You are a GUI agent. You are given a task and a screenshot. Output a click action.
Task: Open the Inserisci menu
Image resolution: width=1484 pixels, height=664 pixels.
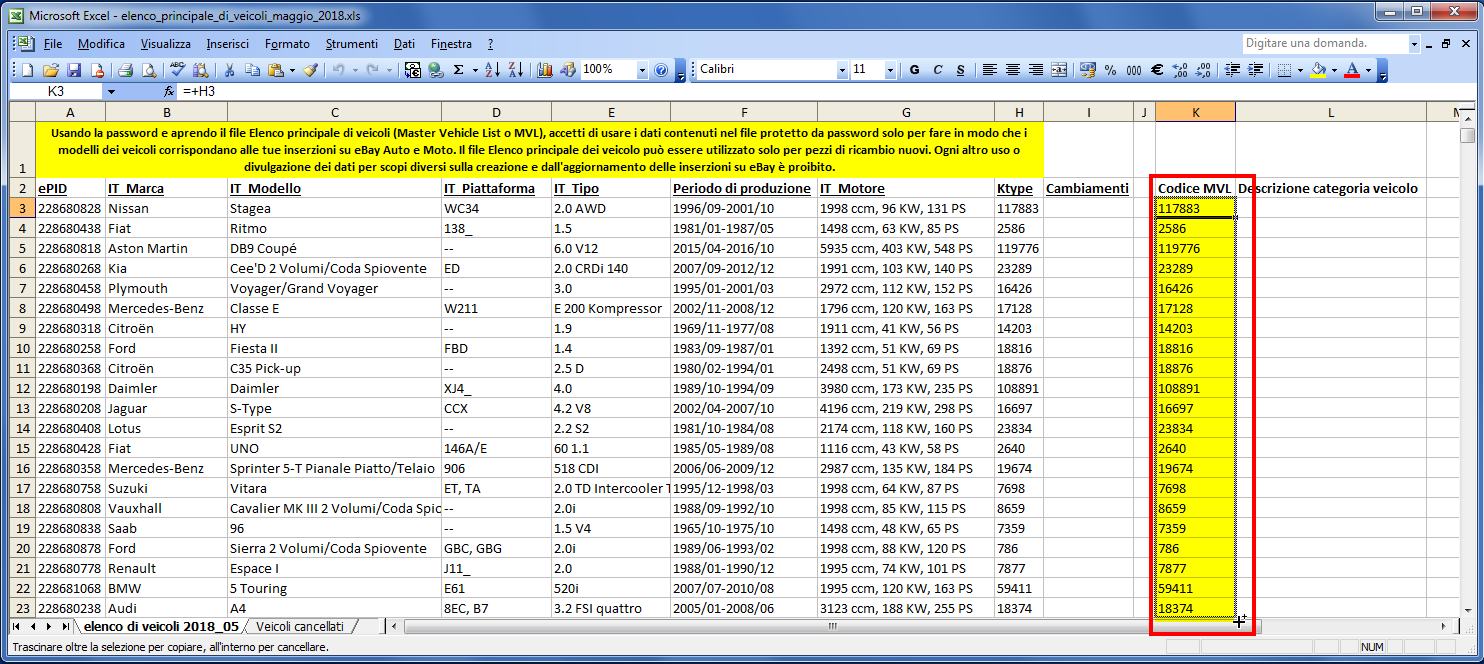pos(228,44)
